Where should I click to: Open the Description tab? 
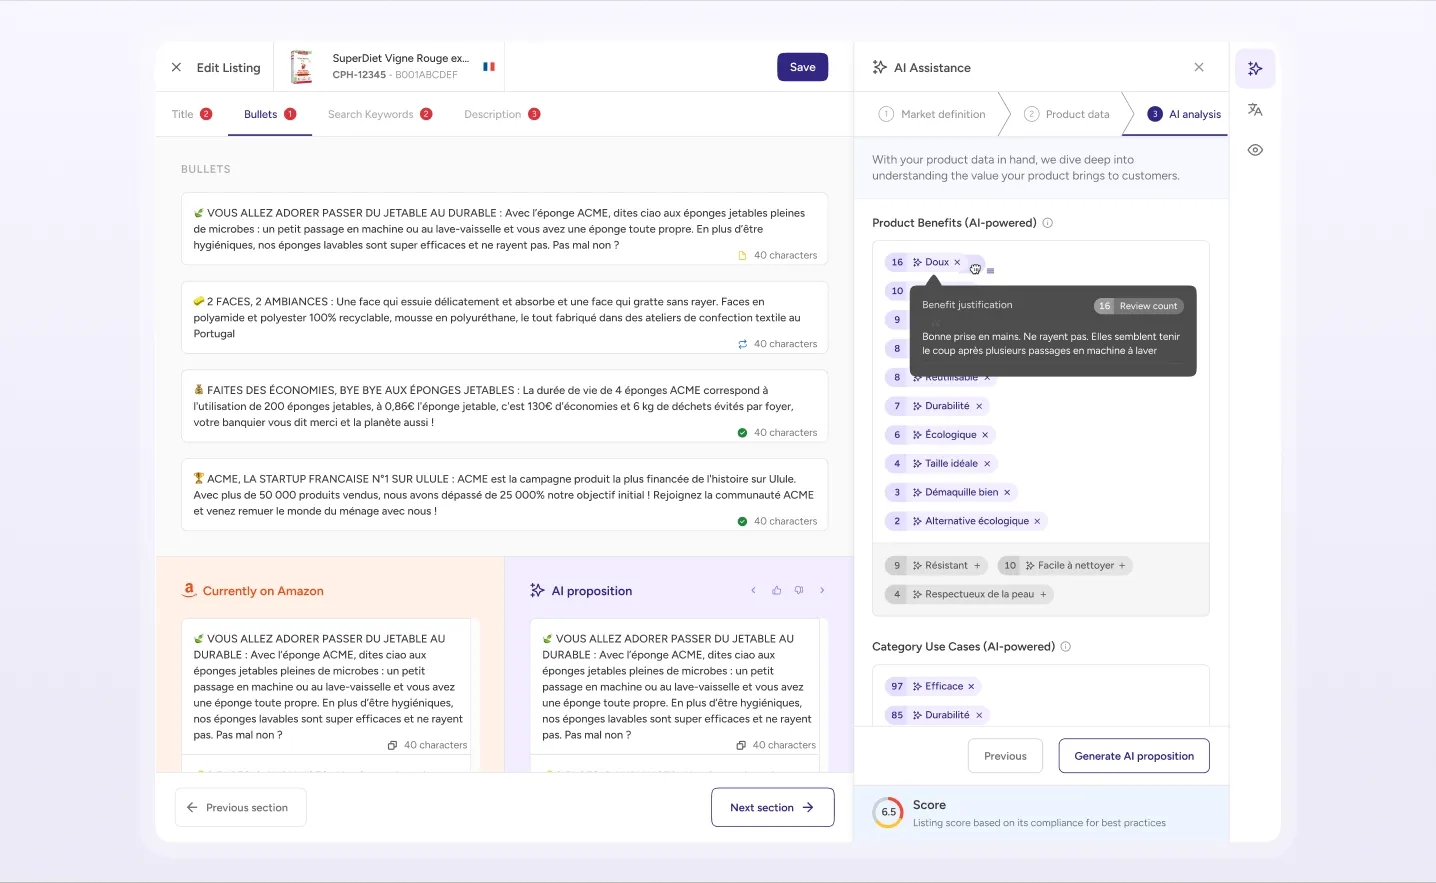(502, 114)
